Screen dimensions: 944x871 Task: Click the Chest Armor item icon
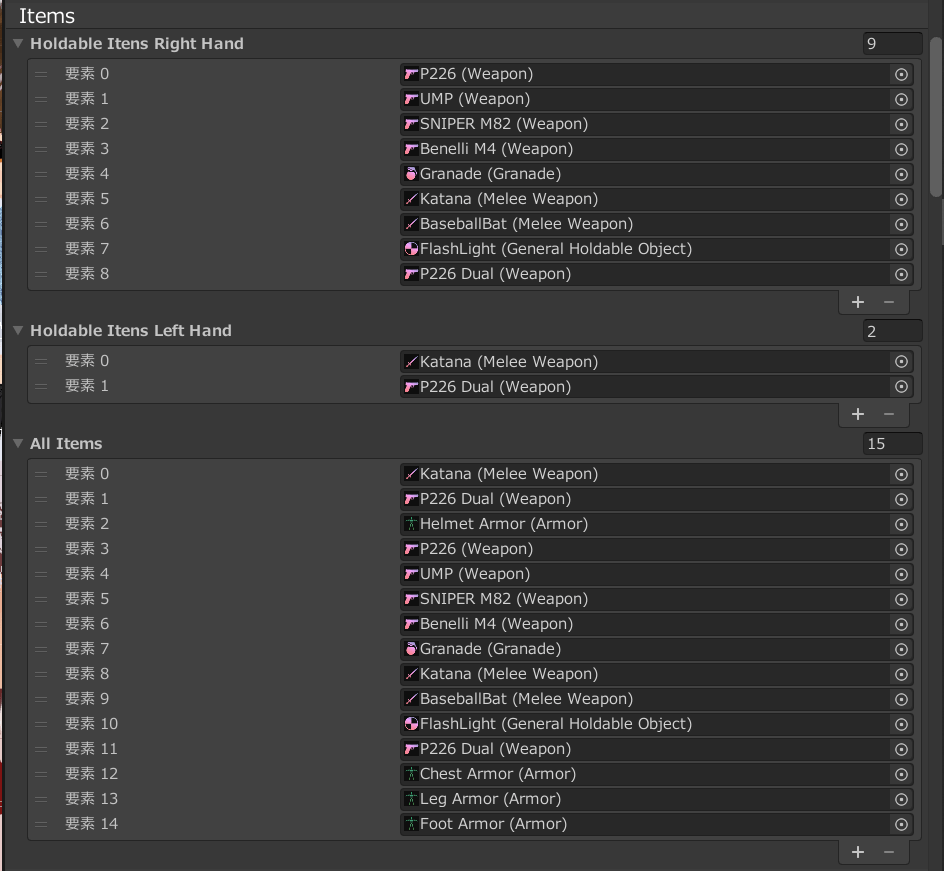tap(411, 774)
